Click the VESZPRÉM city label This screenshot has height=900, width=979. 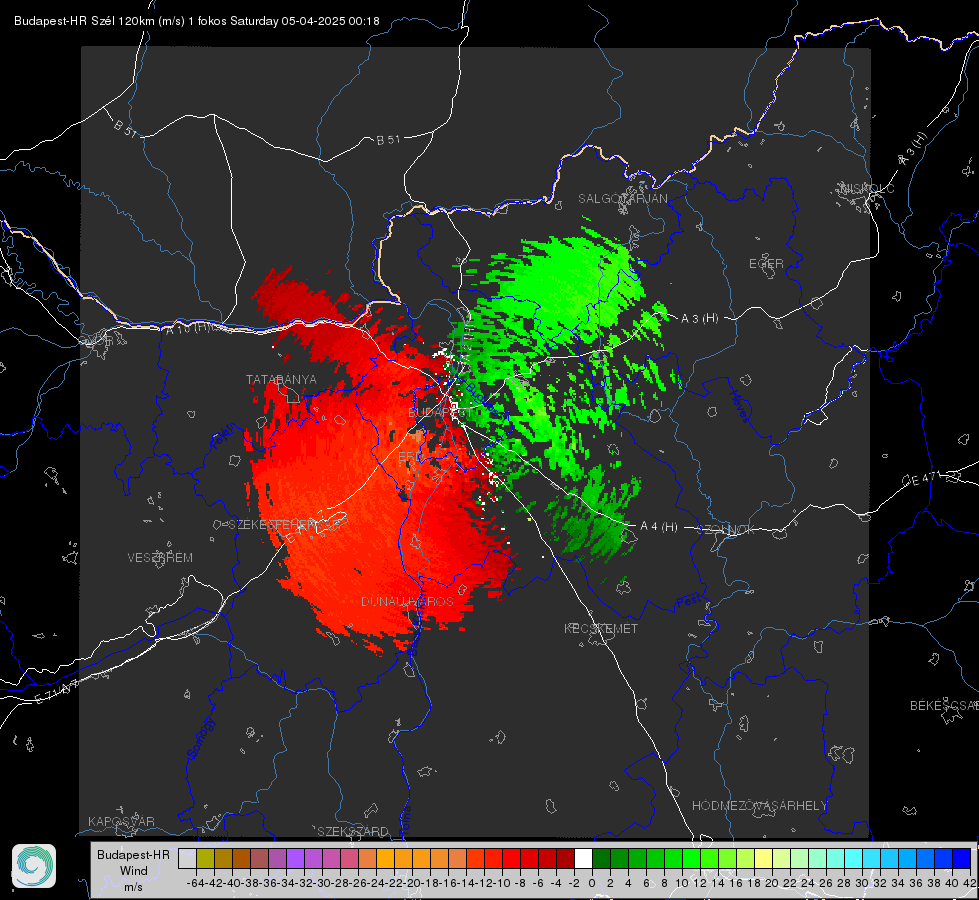(160, 558)
